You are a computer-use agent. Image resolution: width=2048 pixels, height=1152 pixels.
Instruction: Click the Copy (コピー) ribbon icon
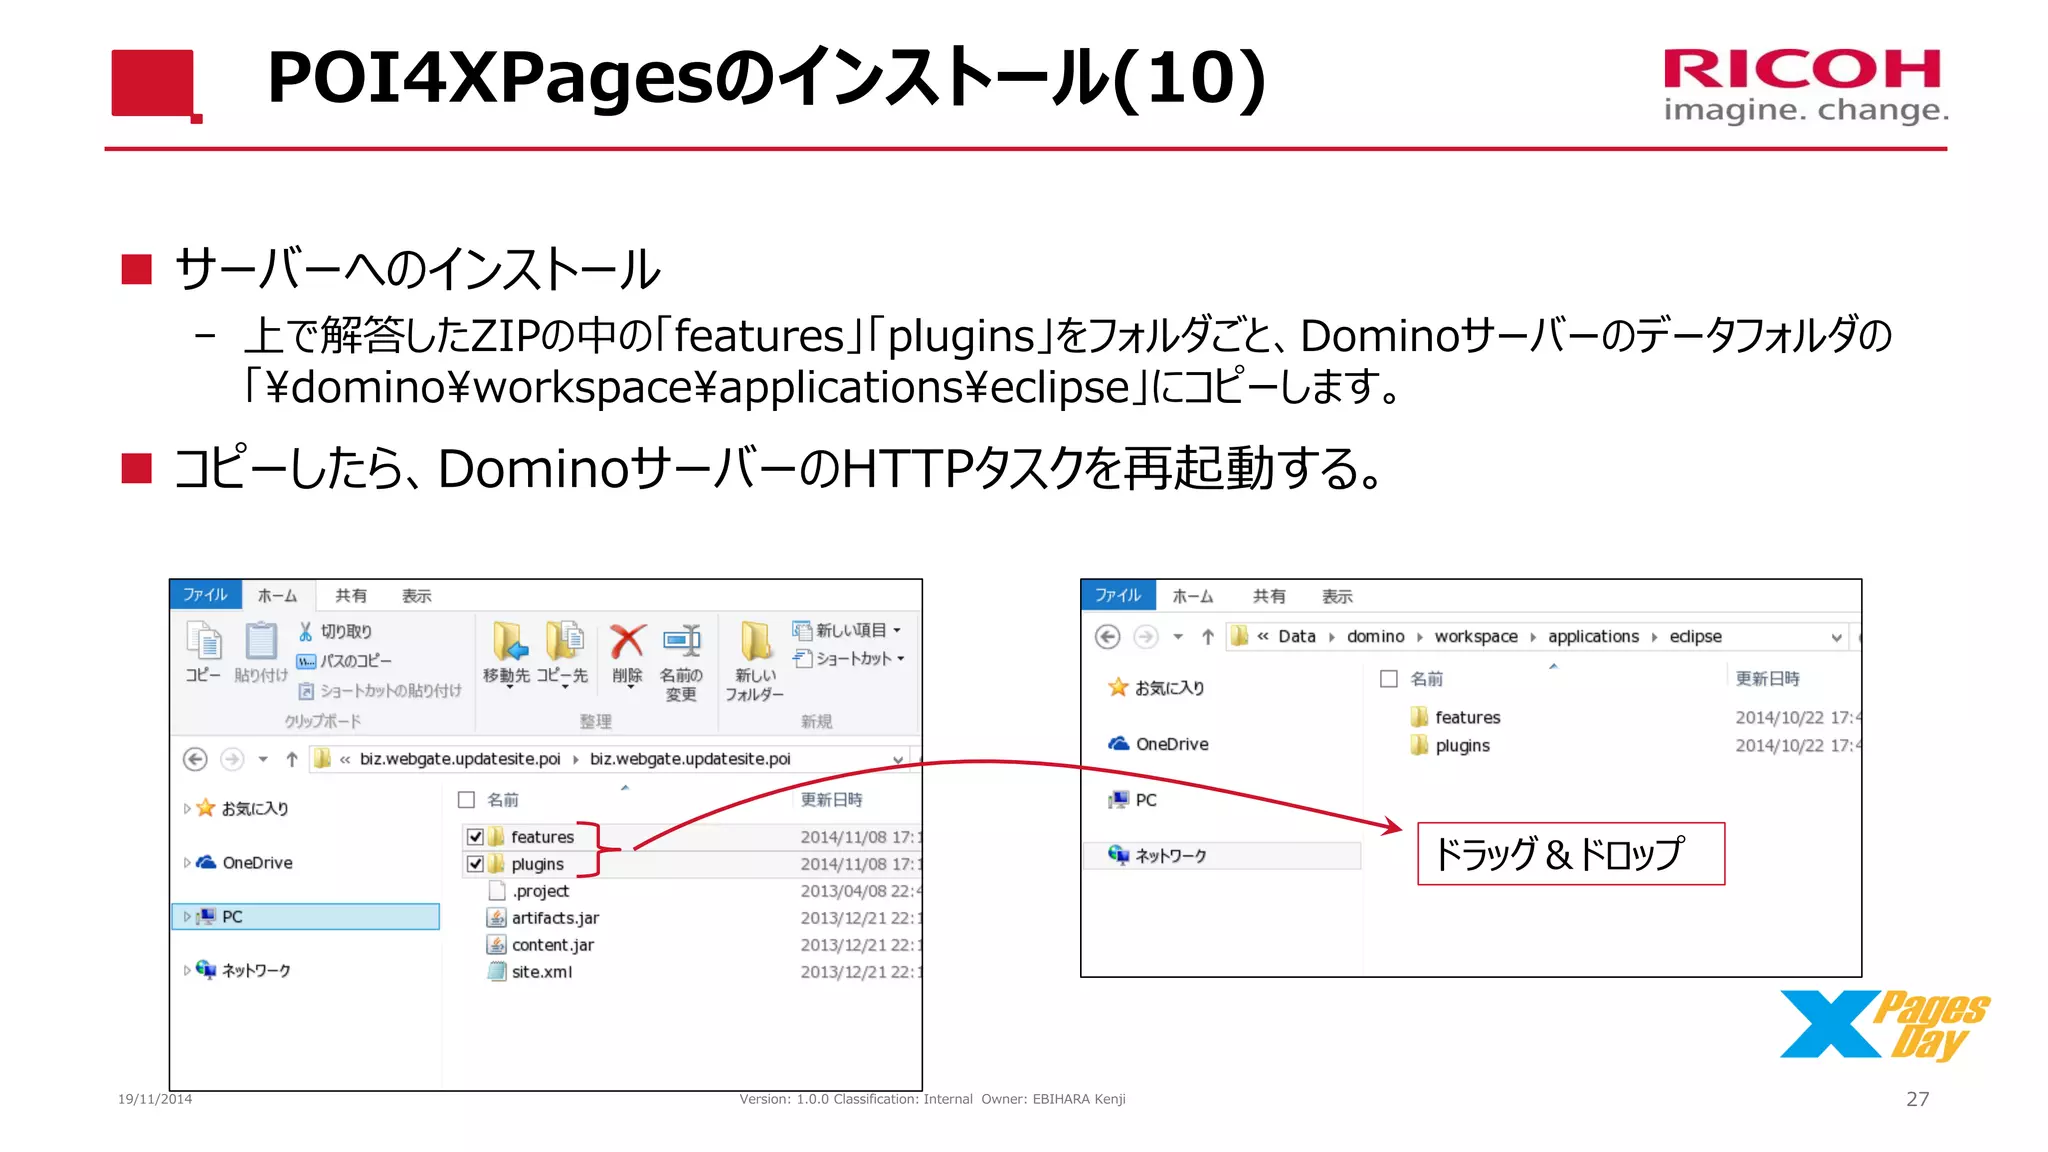204,651
